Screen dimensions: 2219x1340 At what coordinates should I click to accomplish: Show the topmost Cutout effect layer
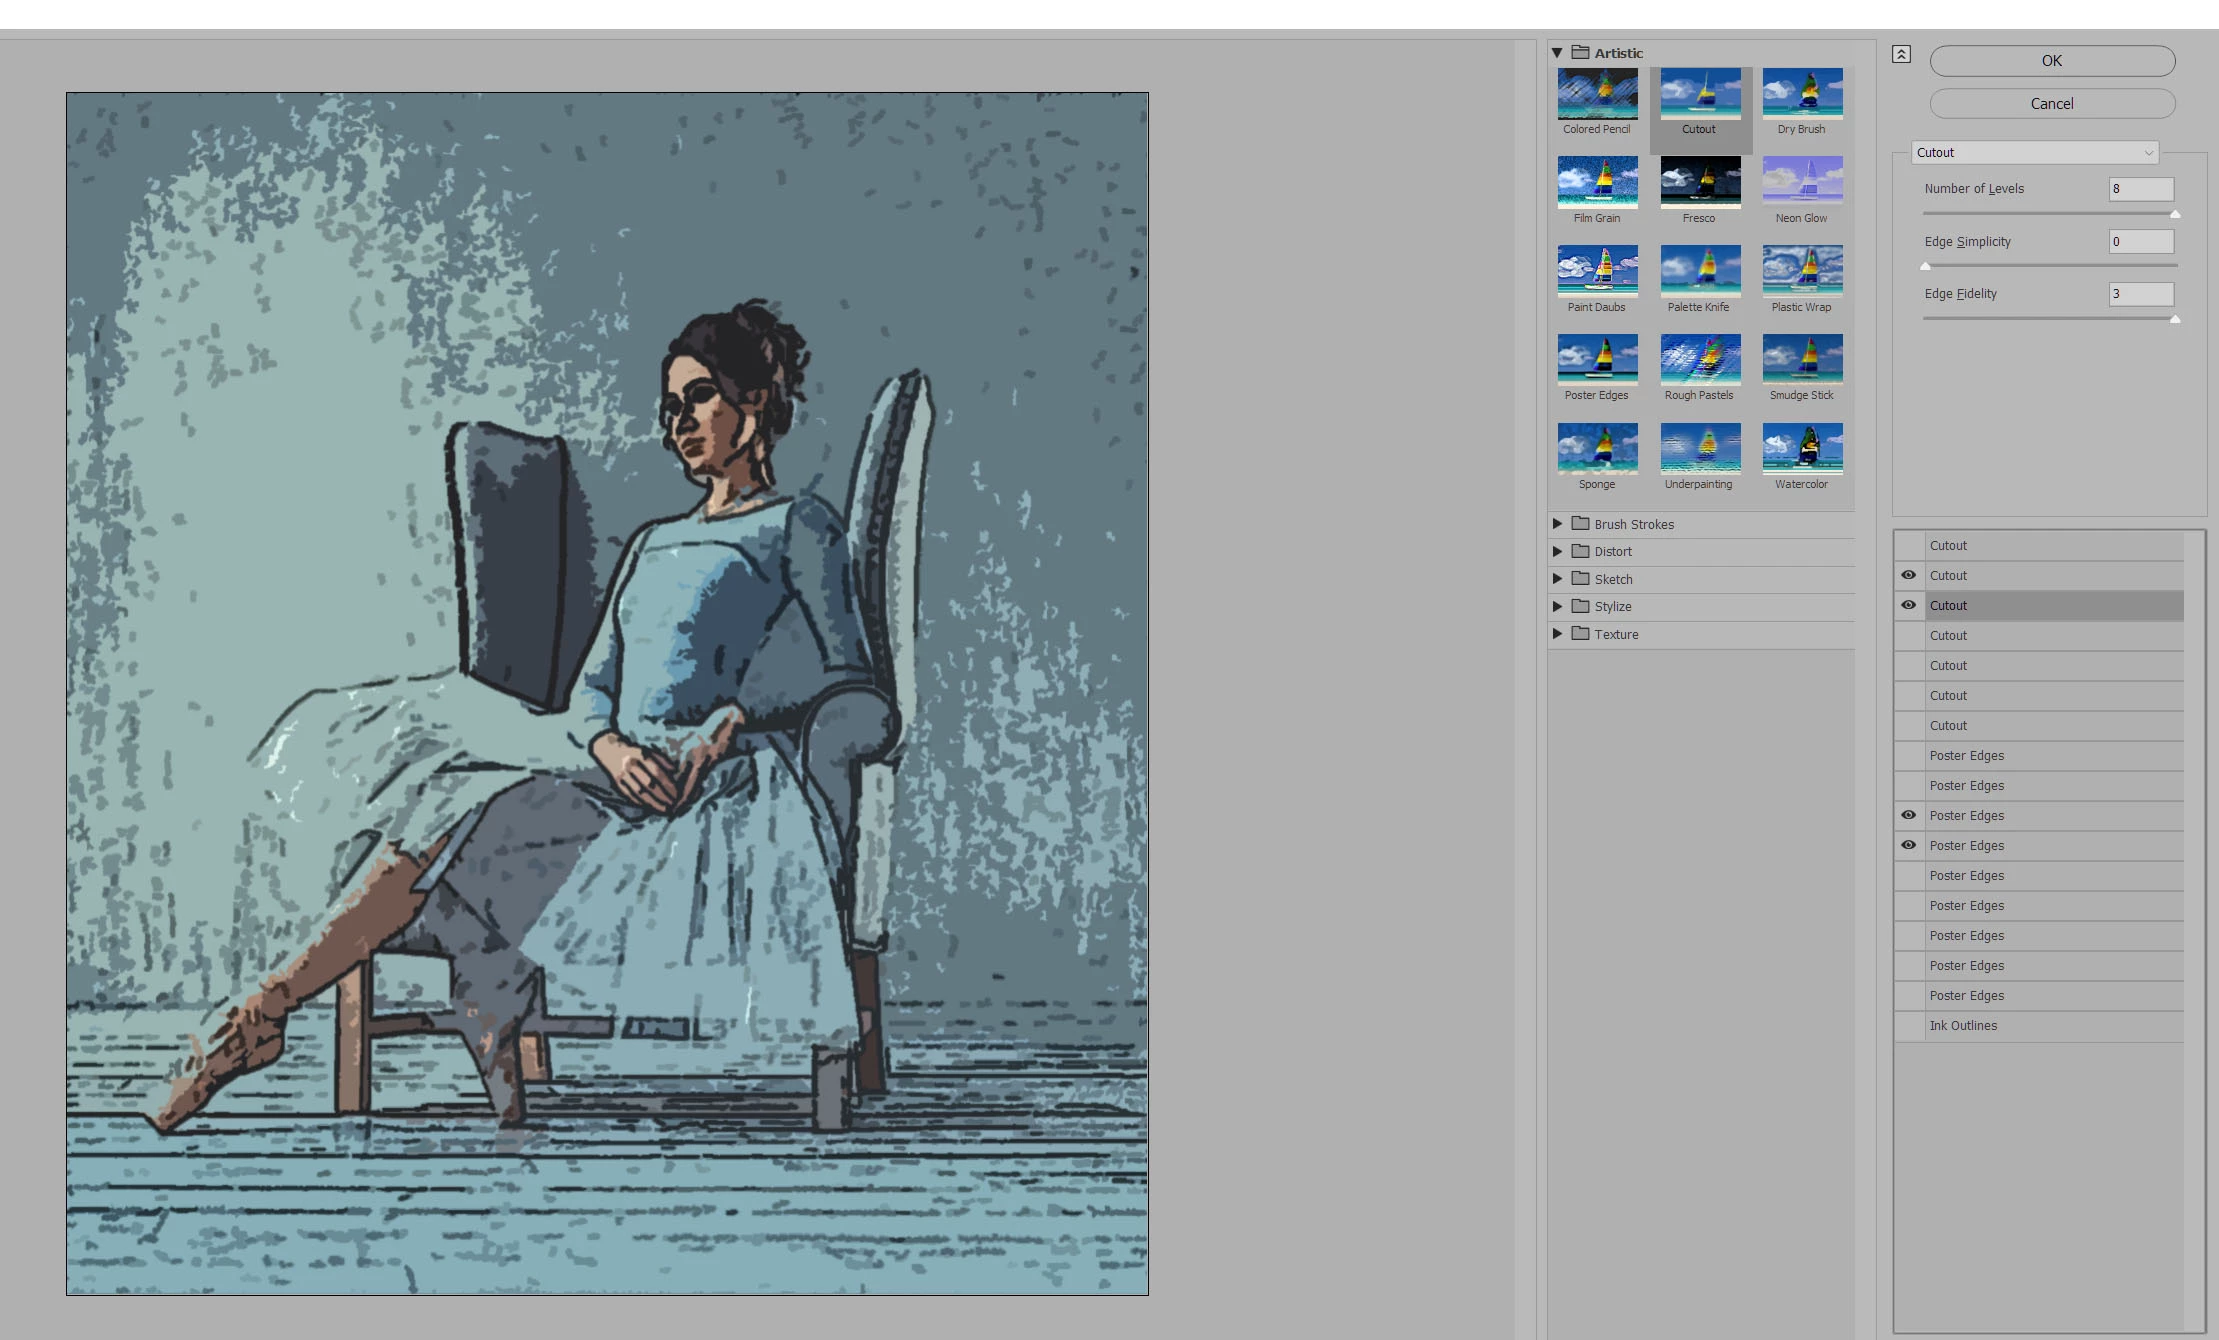pyautogui.click(x=1908, y=545)
